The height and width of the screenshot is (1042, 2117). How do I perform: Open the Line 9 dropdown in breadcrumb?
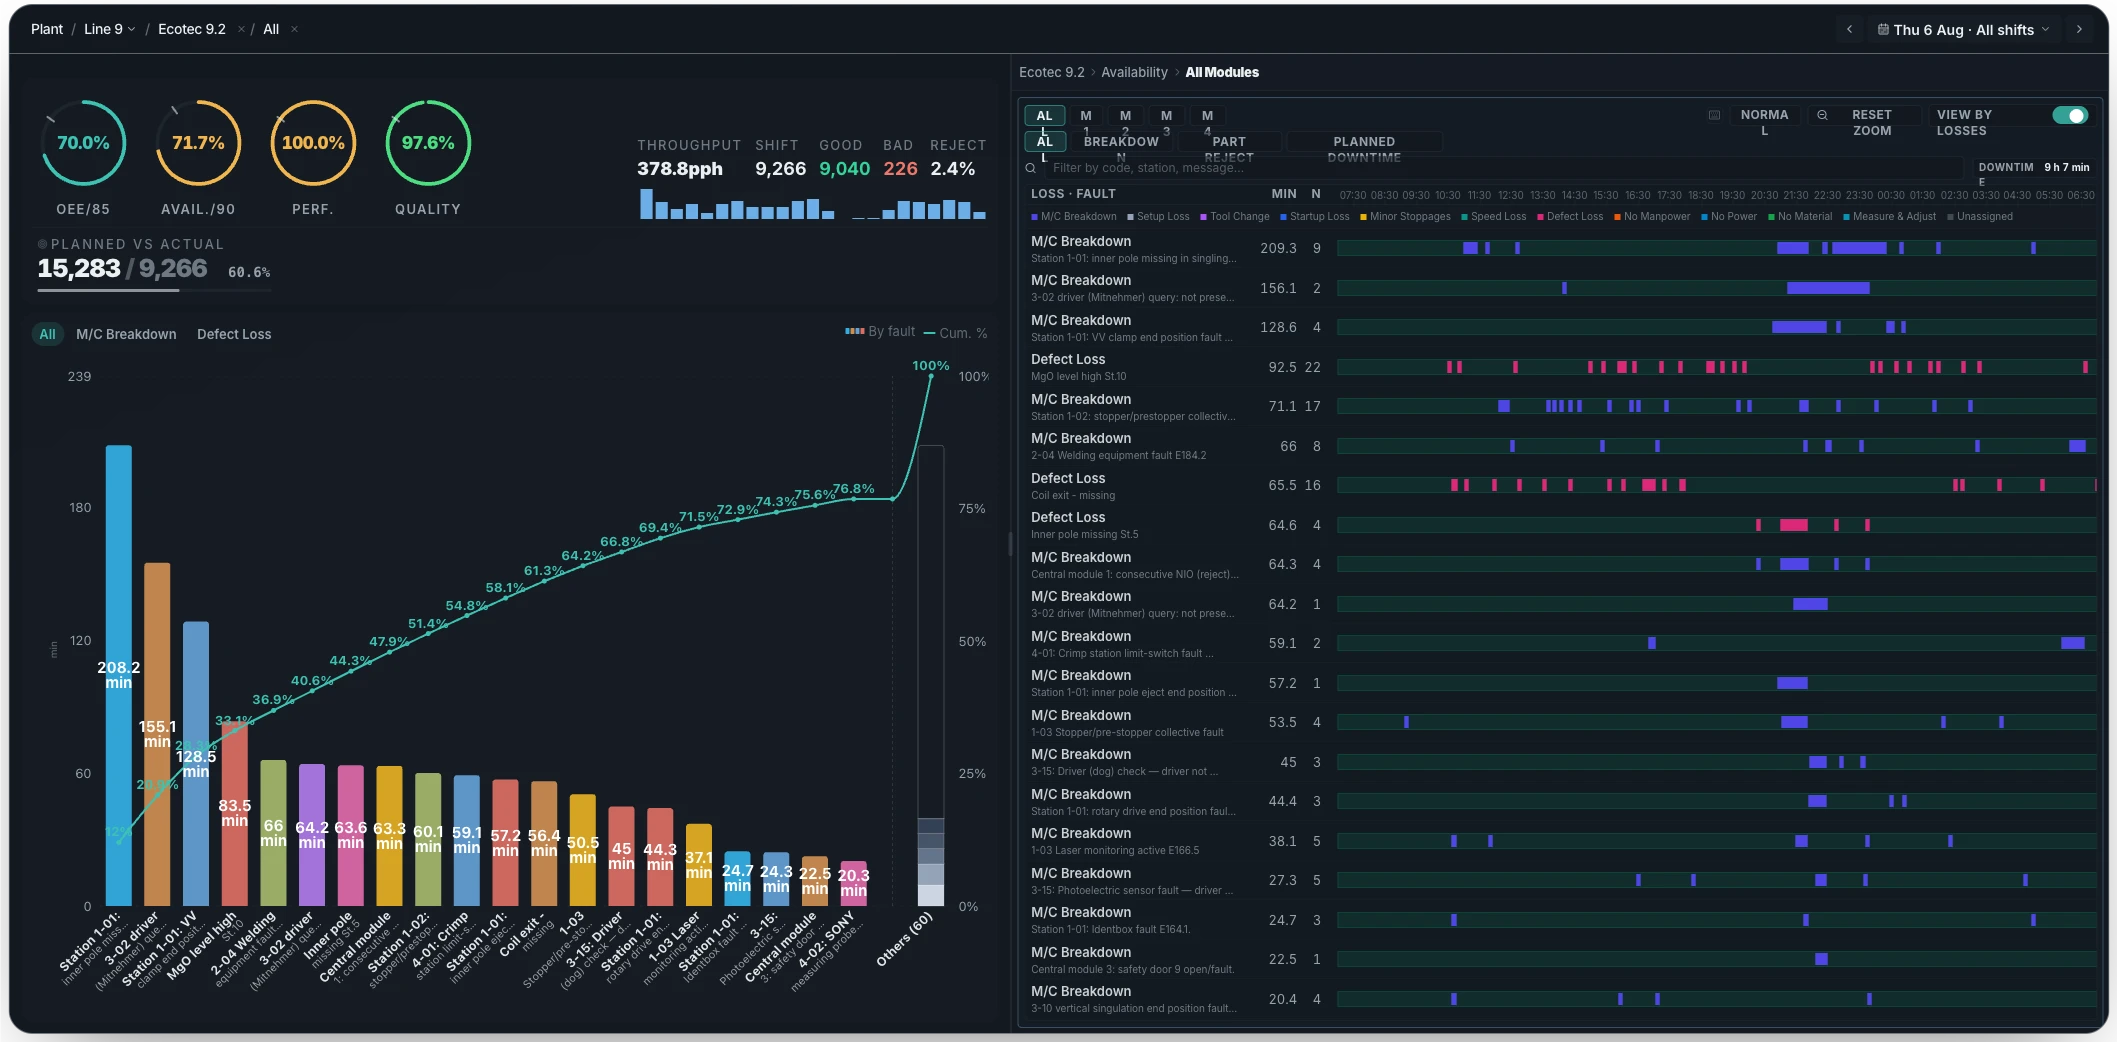109,29
